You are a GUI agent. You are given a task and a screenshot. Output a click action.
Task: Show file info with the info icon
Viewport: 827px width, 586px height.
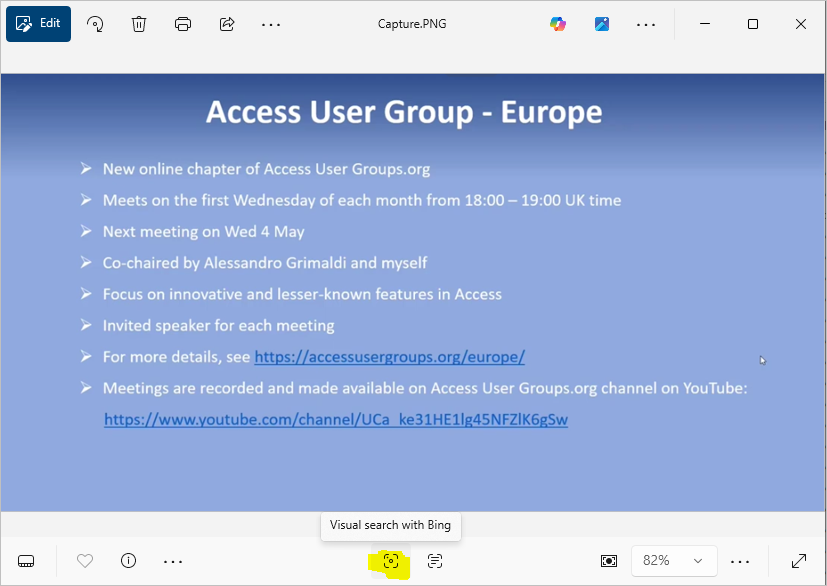tap(128, 560)
